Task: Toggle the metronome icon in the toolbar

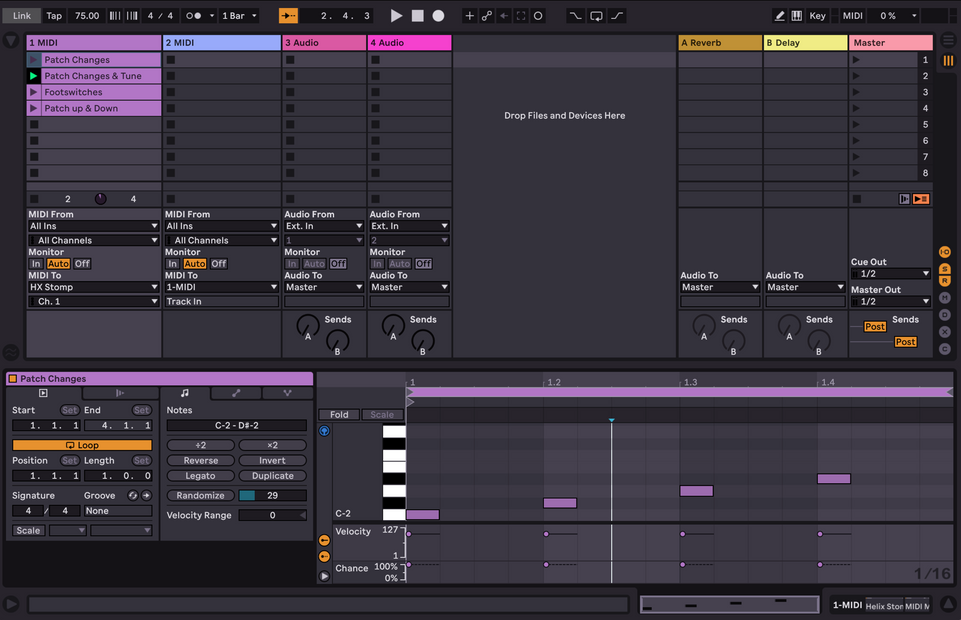Action: click(x=193, y=15)
